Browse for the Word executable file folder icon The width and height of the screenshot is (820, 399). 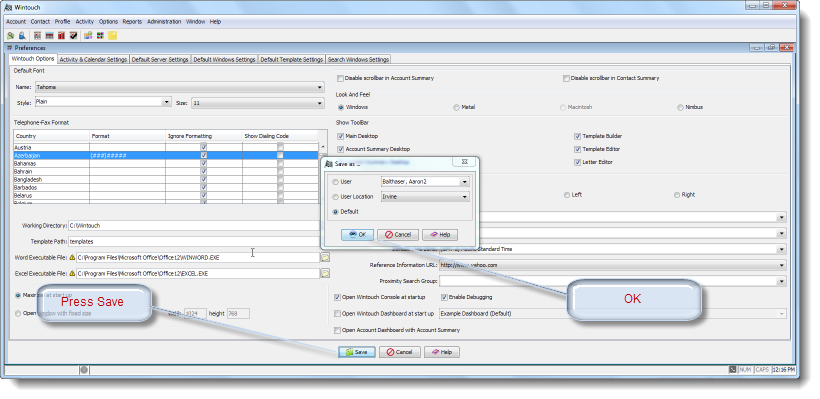tap(325, 257)
